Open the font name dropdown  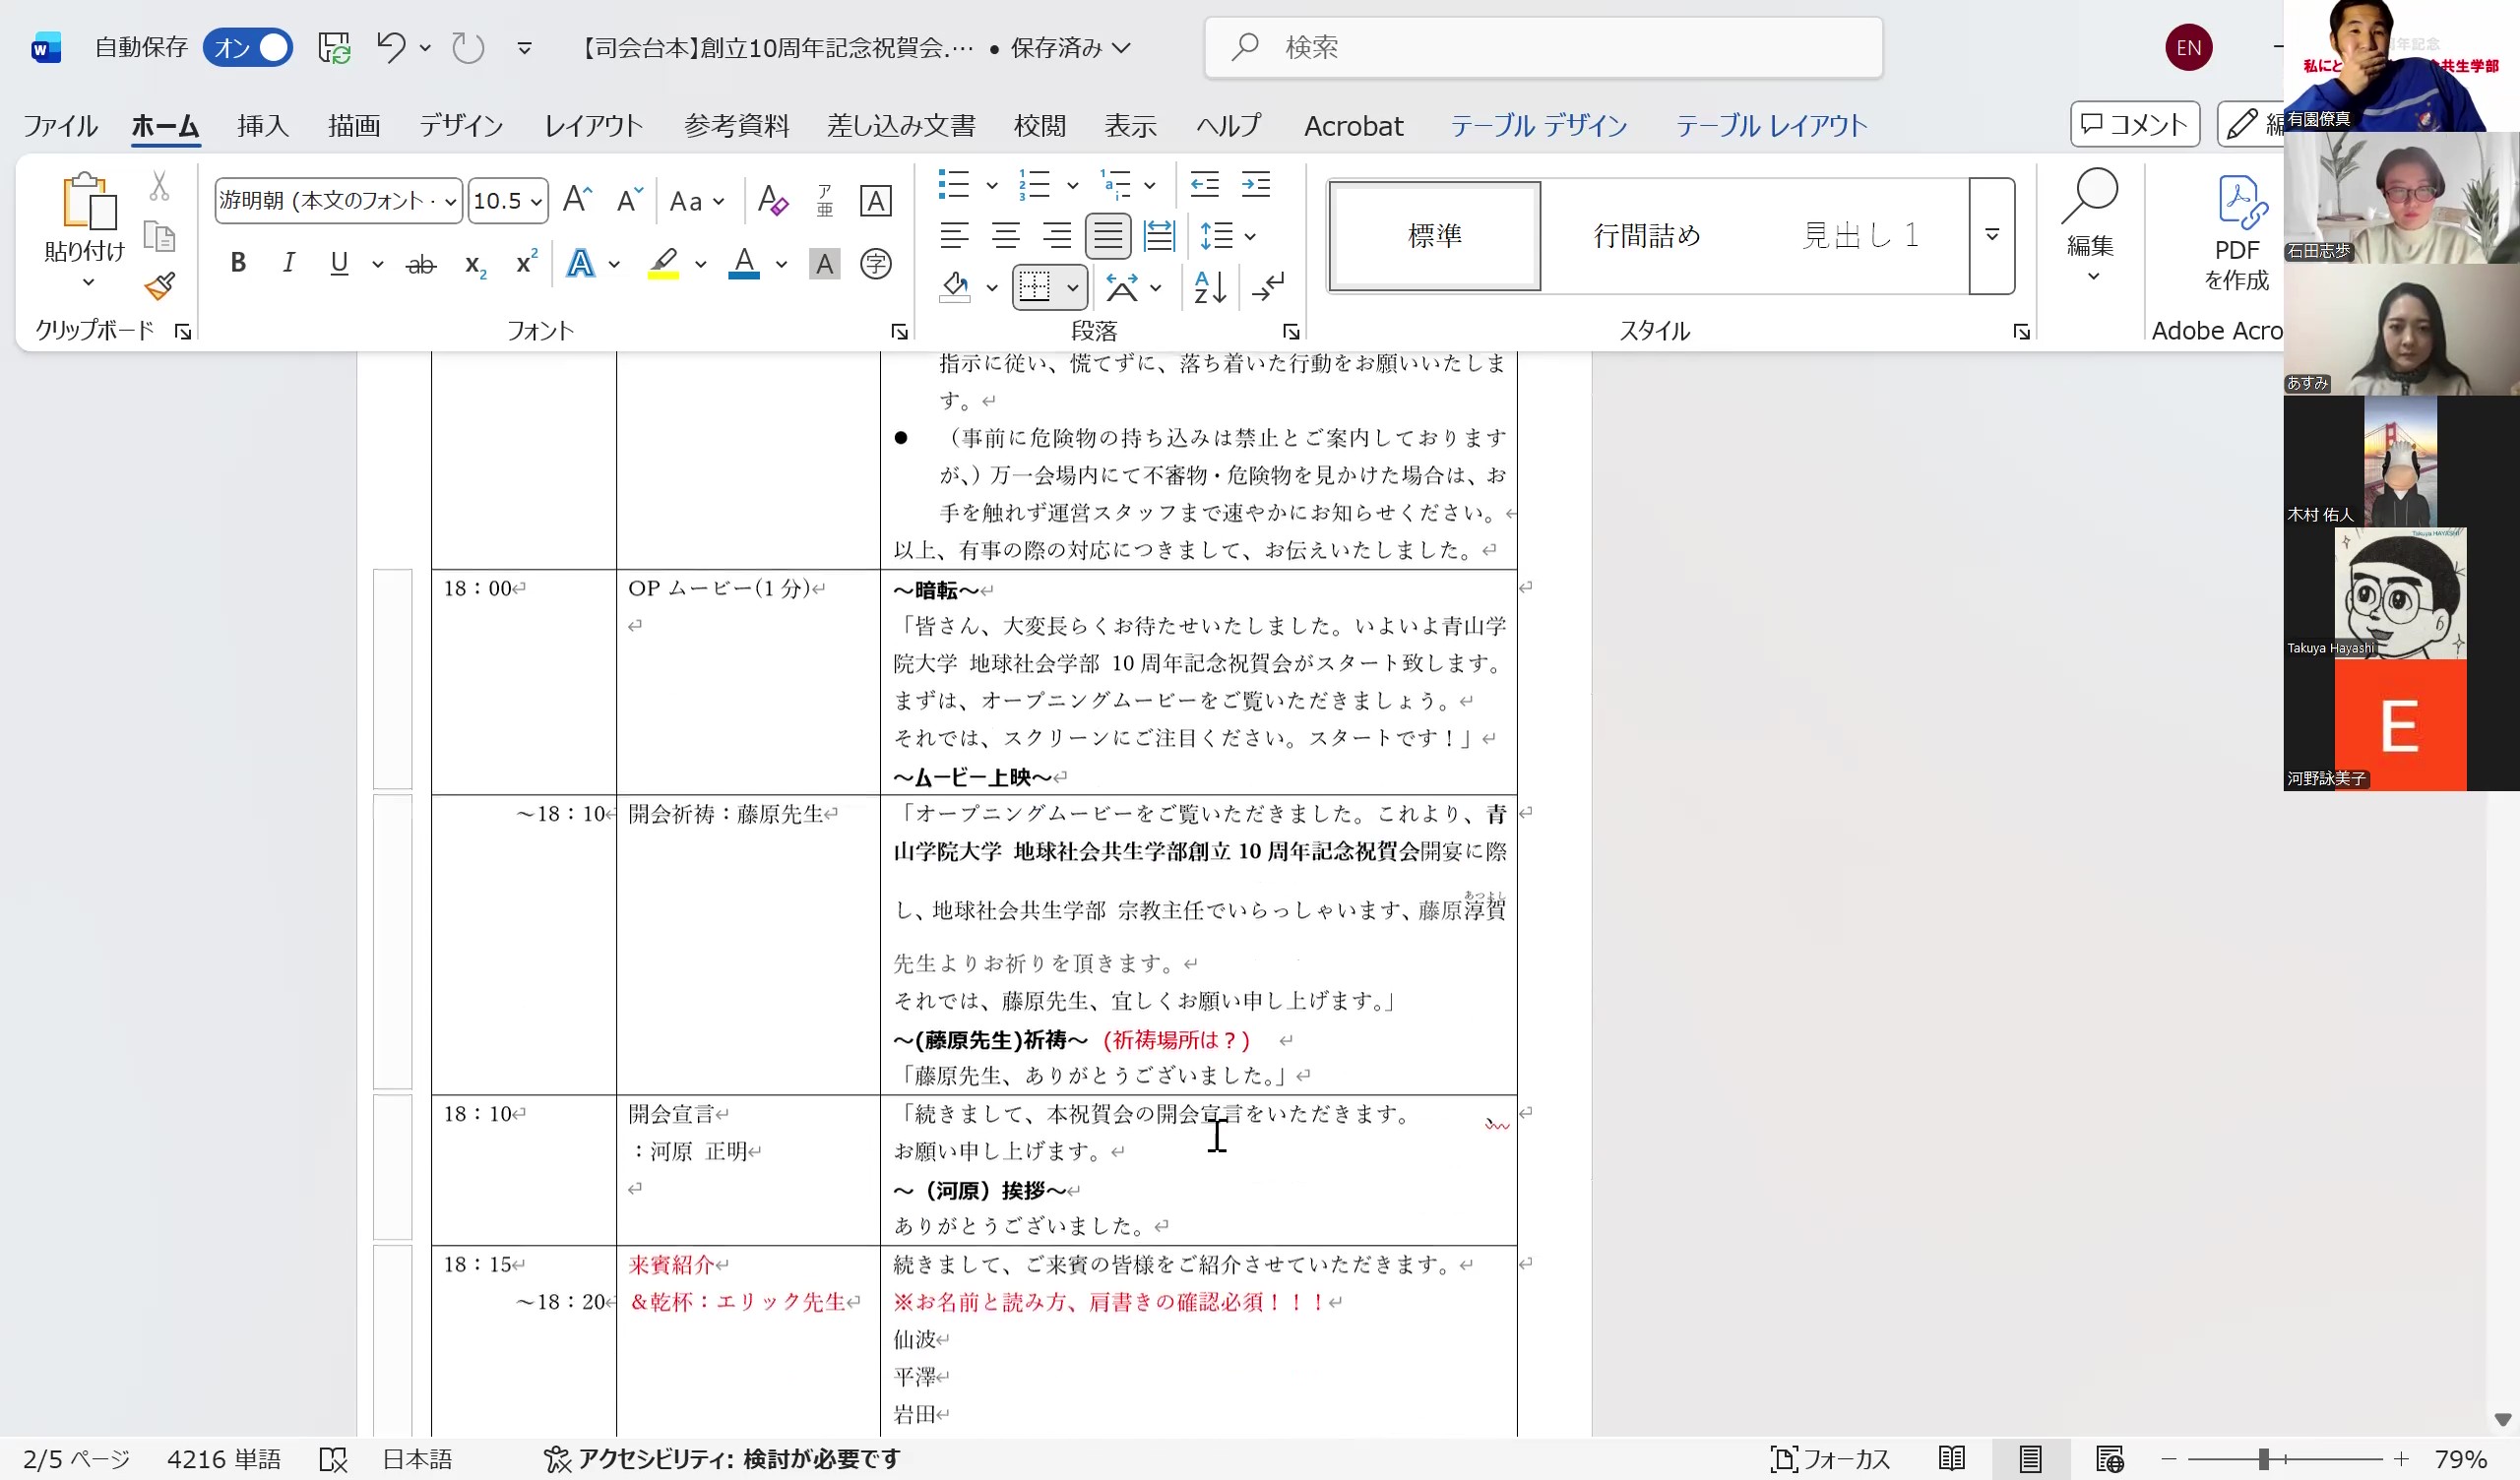tap(450, 201)
